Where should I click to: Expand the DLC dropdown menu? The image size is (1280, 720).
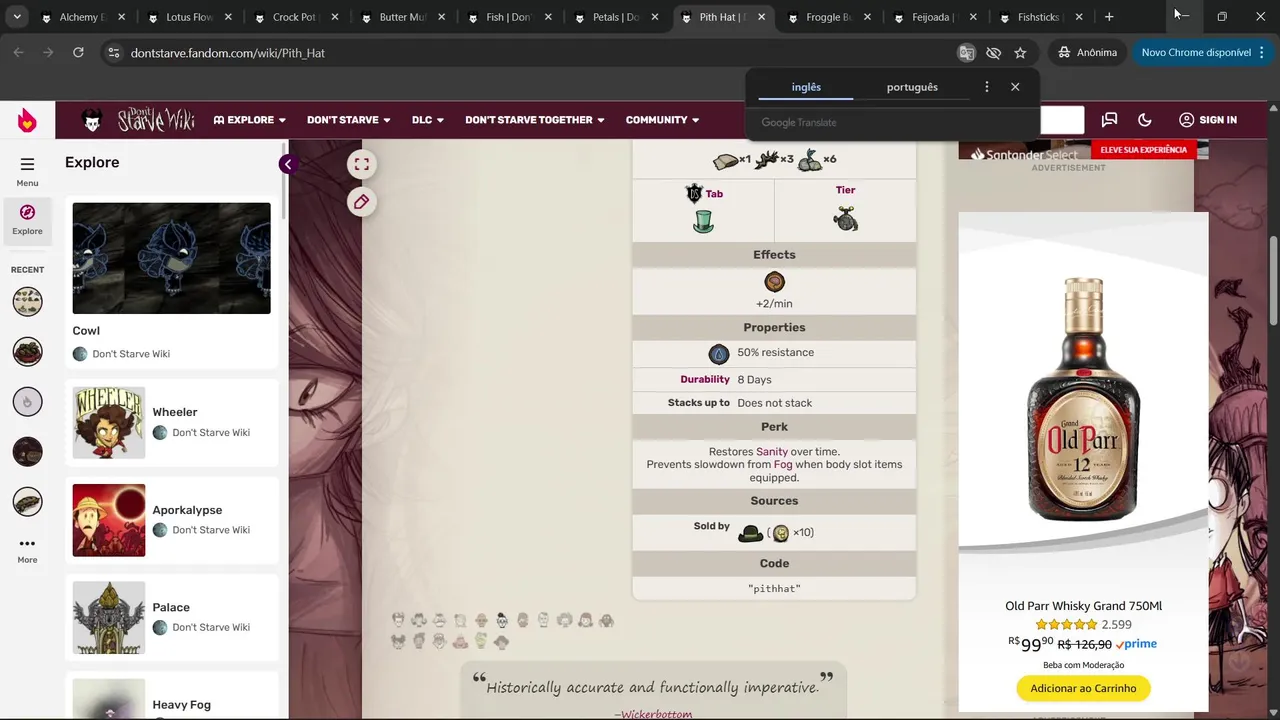coord(428,120)
